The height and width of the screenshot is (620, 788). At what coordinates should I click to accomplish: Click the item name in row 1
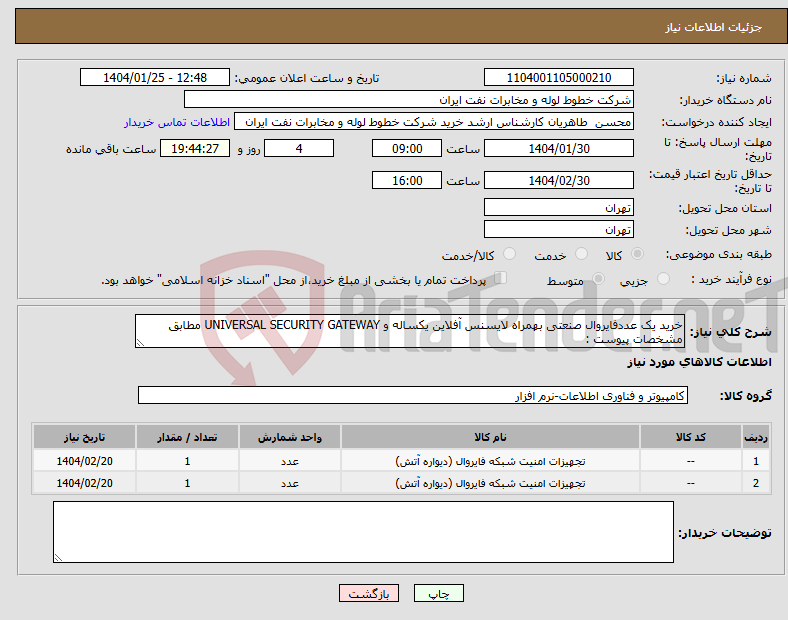(x=490, y=461)
